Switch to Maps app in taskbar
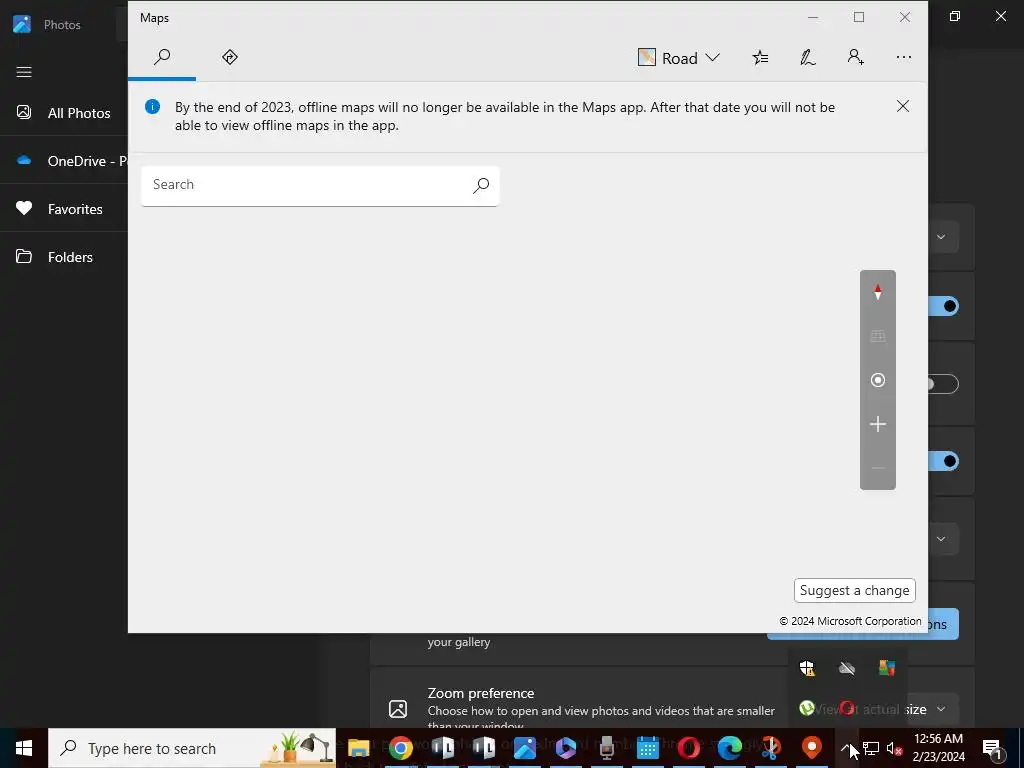1024x768 pixels. [812, 748]
